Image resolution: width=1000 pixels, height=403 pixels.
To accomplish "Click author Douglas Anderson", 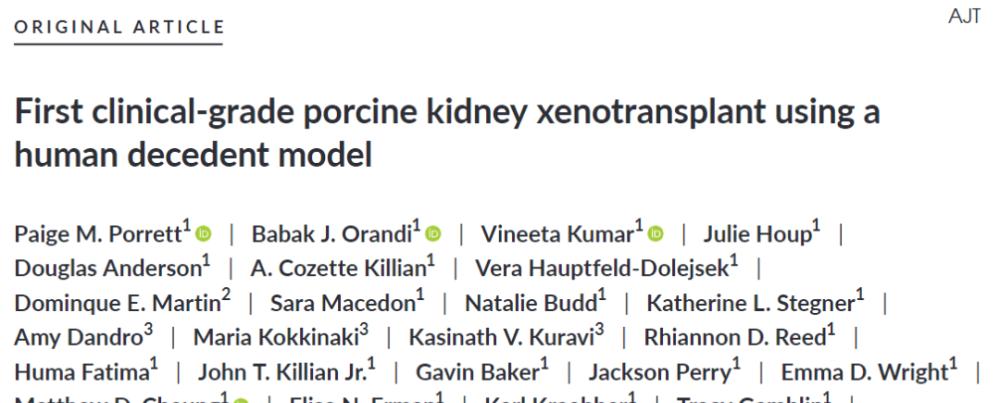I will click(108, 269).
